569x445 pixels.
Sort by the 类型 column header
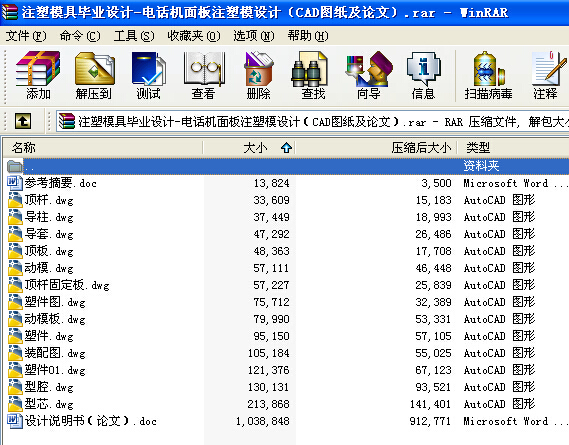[513, 148]
